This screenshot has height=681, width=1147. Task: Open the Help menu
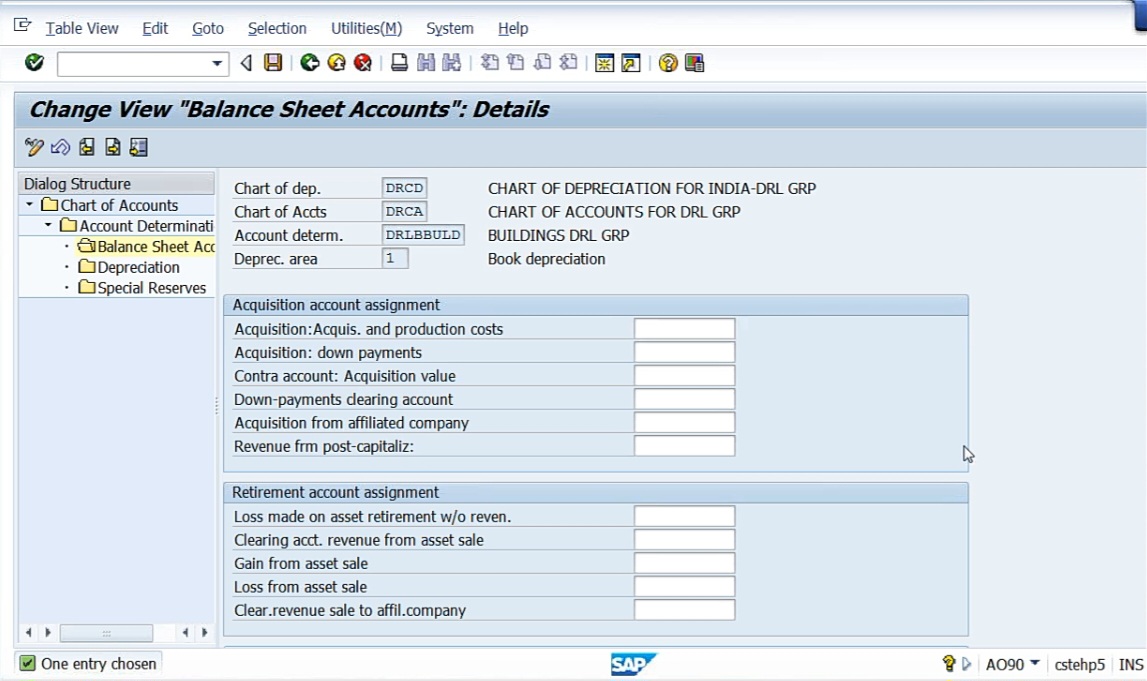coord(513,29)
